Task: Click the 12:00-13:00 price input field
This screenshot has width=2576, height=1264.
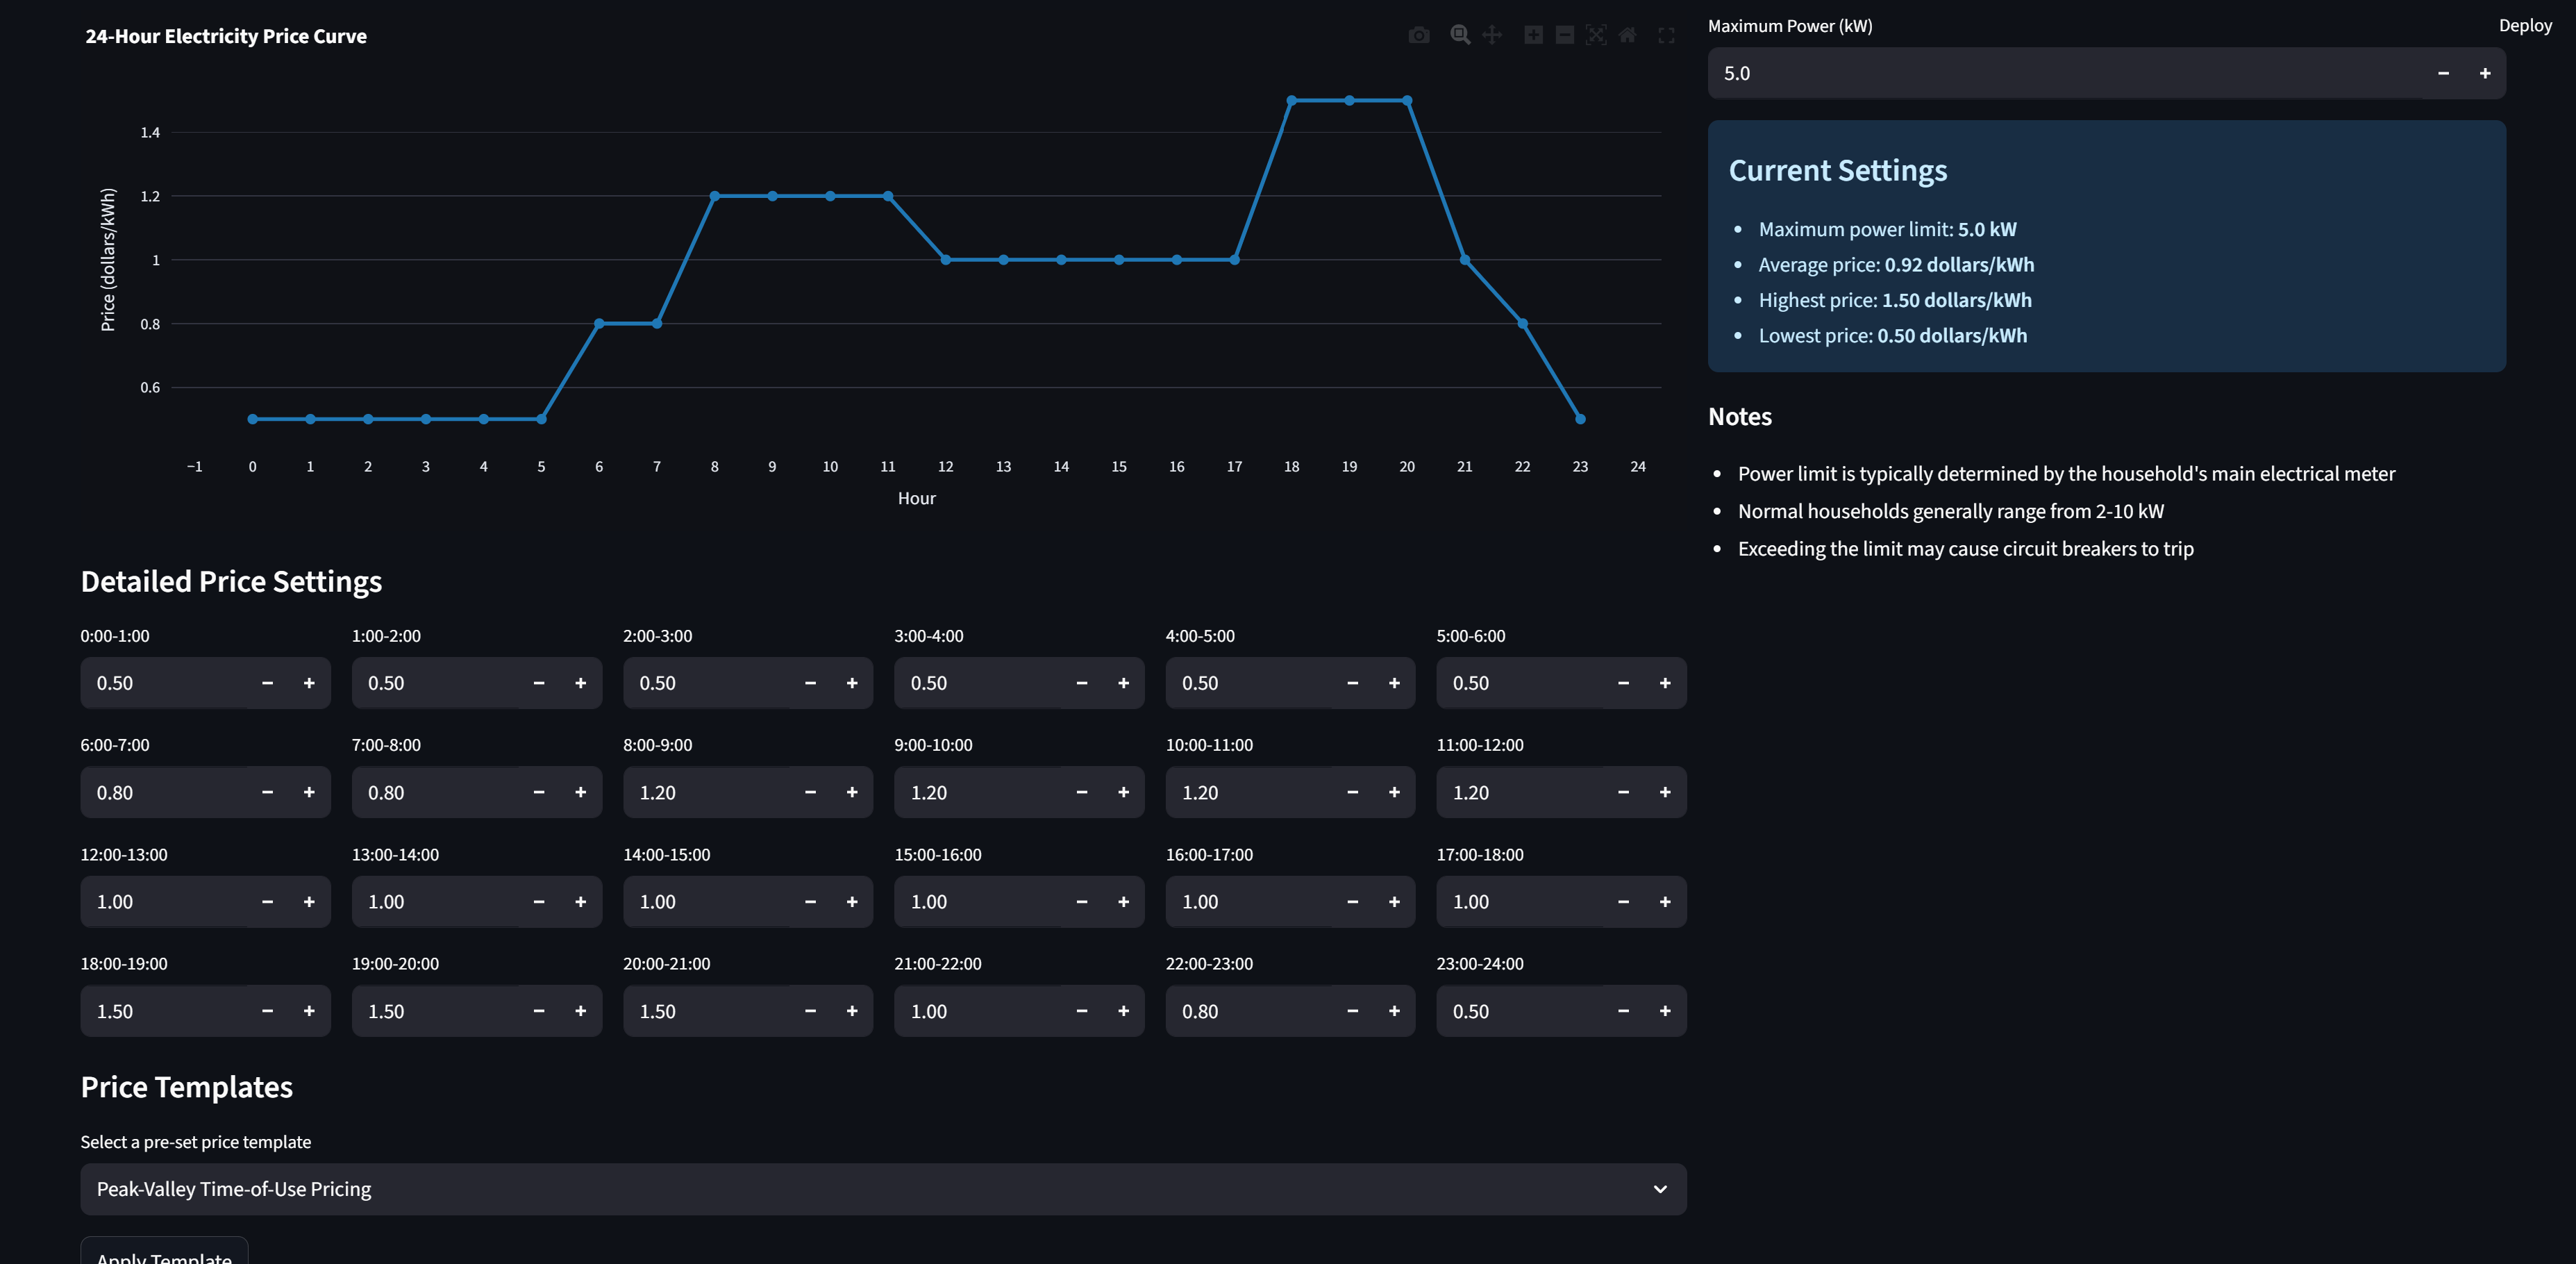Action: click(x=165, y=902)
